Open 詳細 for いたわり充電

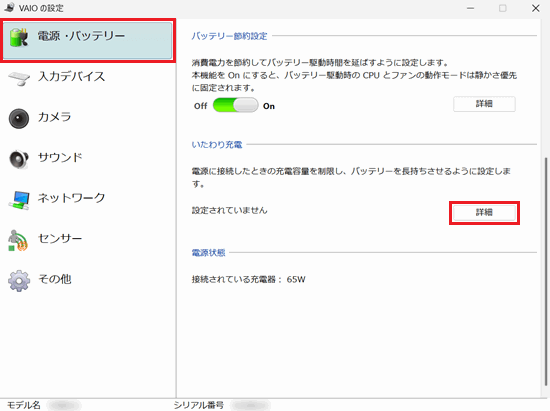tap(484, 213)
